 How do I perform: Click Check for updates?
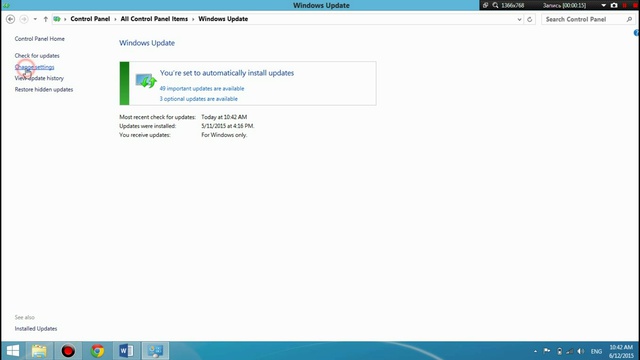[37, 56]
